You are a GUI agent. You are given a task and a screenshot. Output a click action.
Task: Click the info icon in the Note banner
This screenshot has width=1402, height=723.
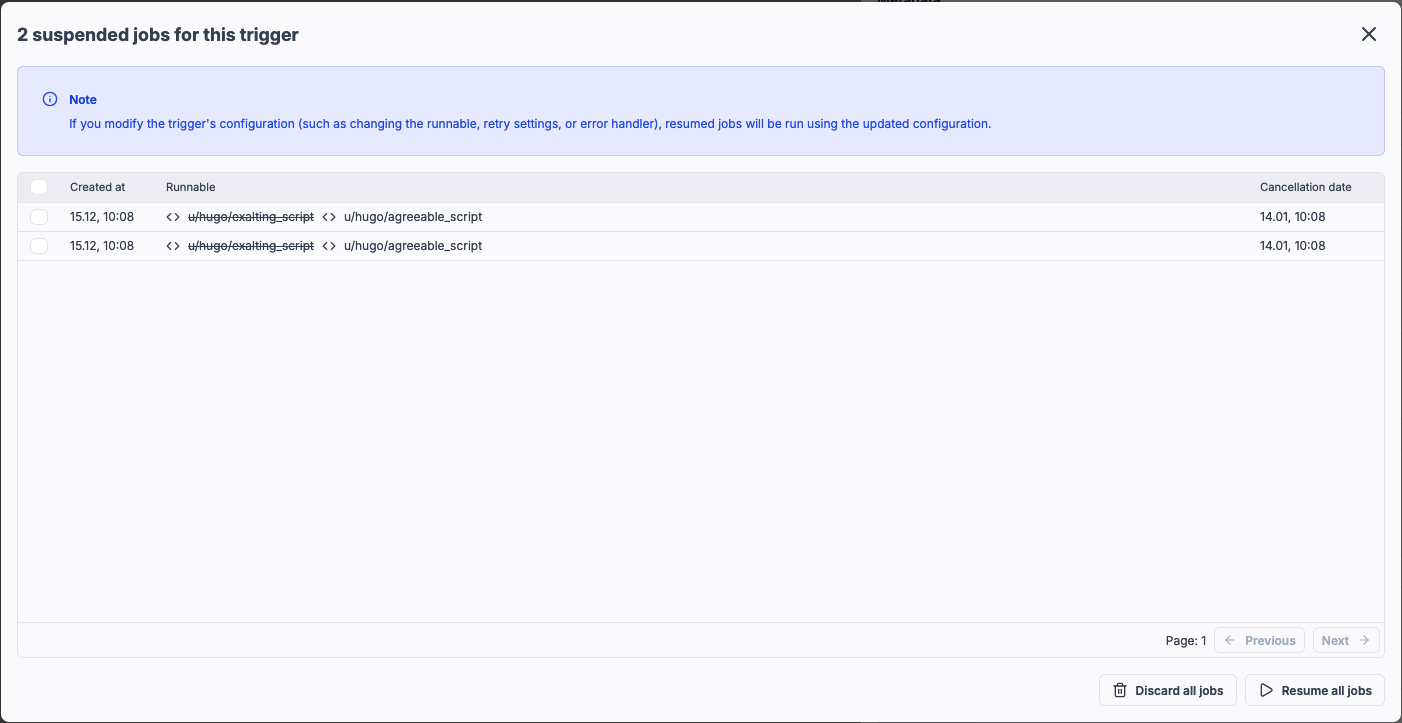50,99
